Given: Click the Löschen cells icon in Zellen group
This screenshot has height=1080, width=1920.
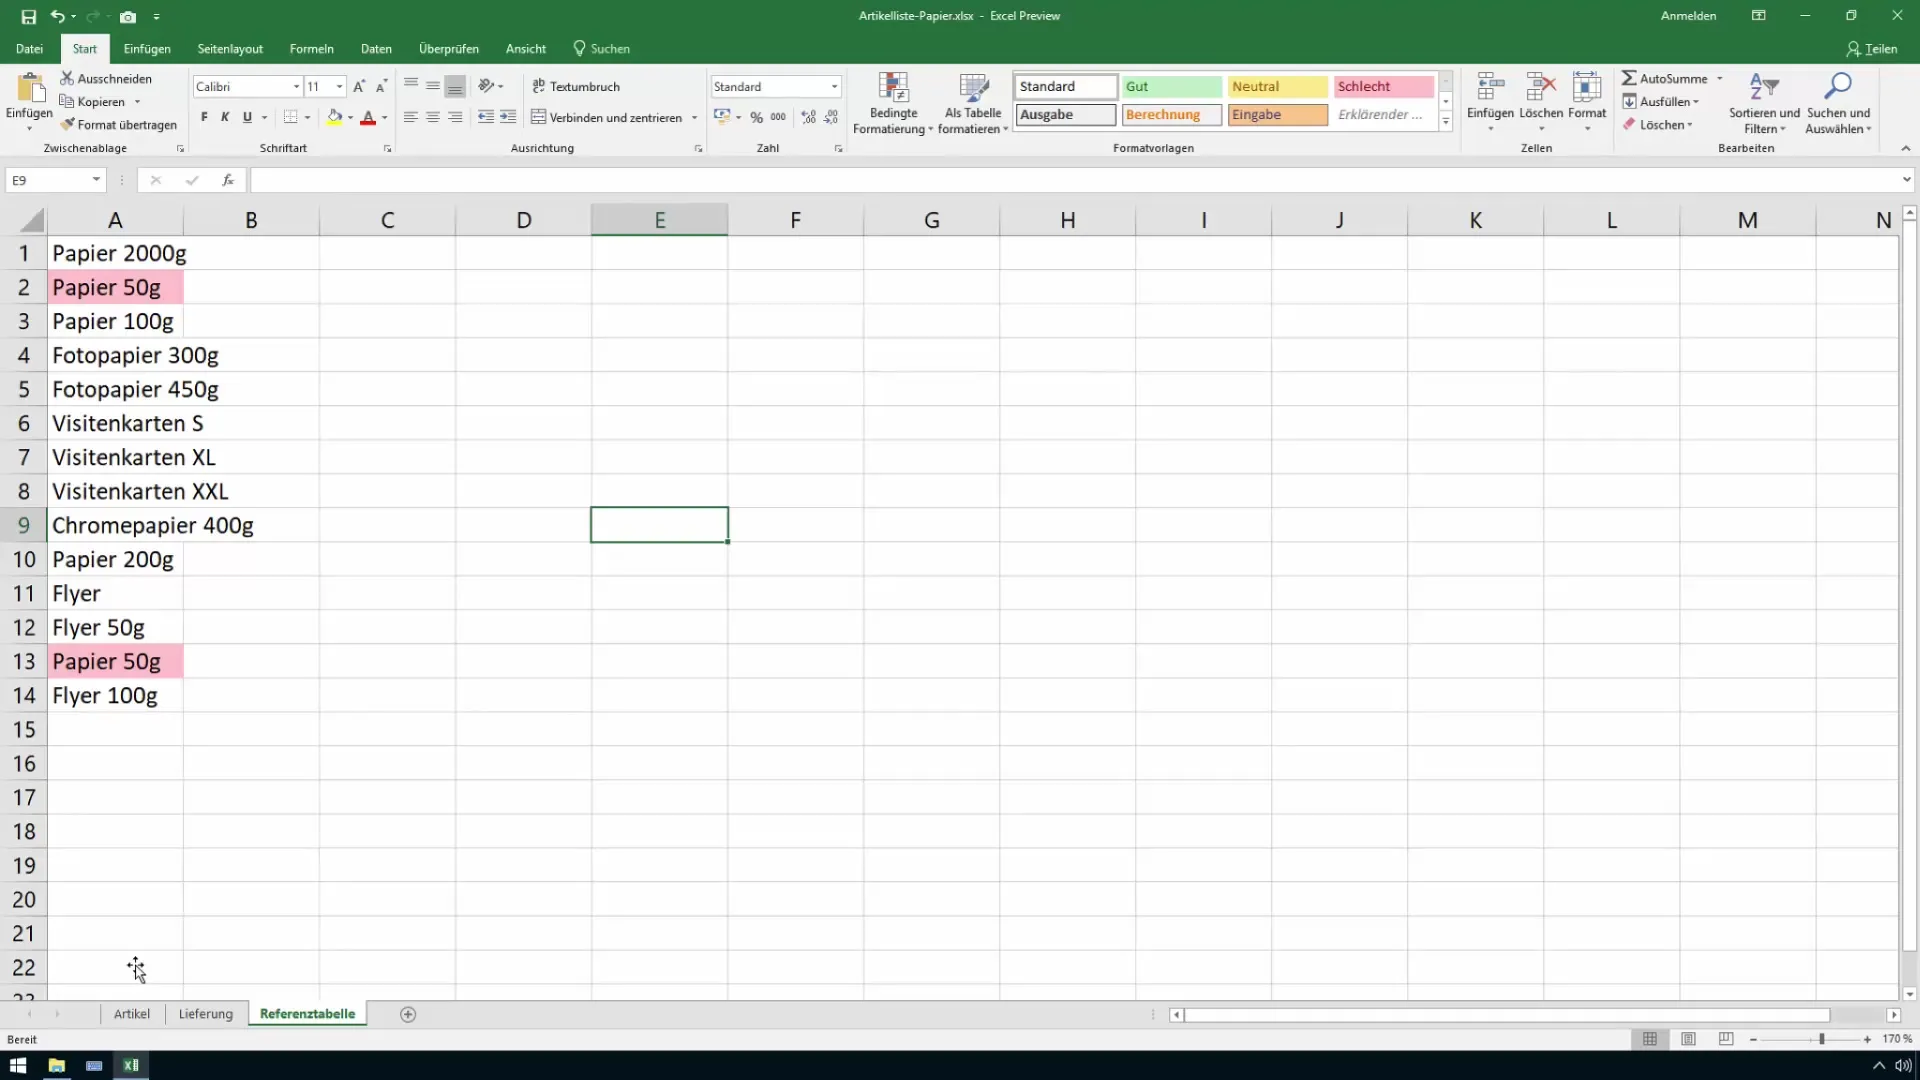Looking at the screenshot, I should click(1541, 102).
